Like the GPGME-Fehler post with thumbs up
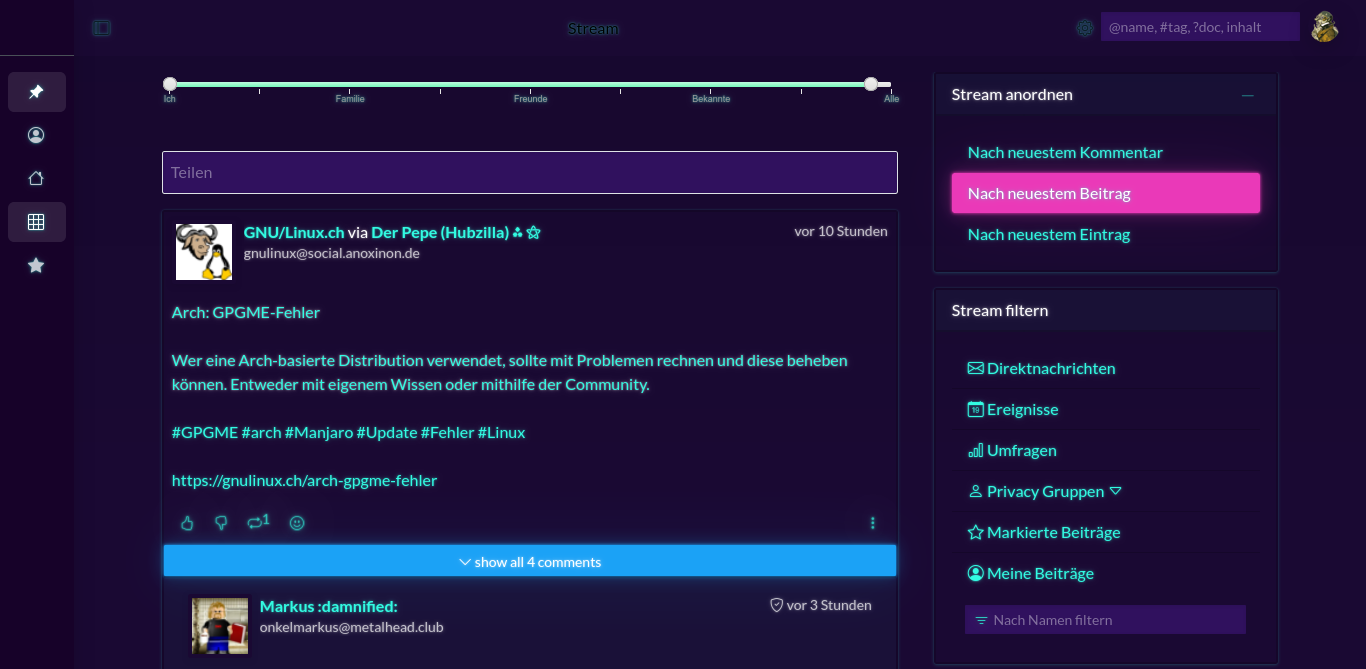 pyautogui.click(x=187, y=523)
